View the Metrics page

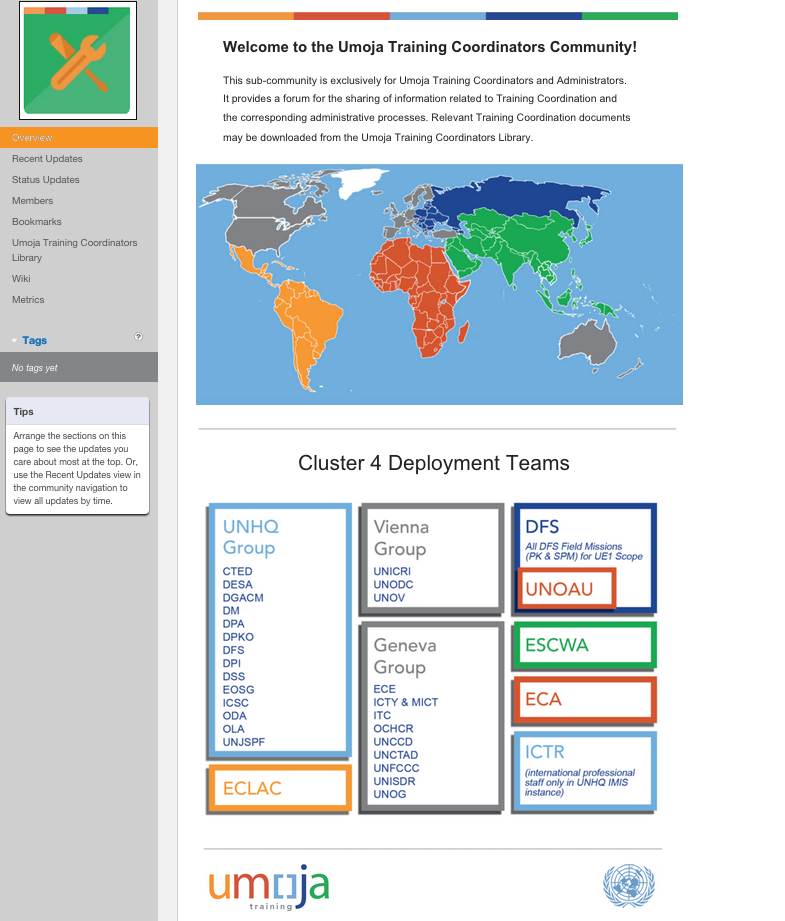coord(28,300)
